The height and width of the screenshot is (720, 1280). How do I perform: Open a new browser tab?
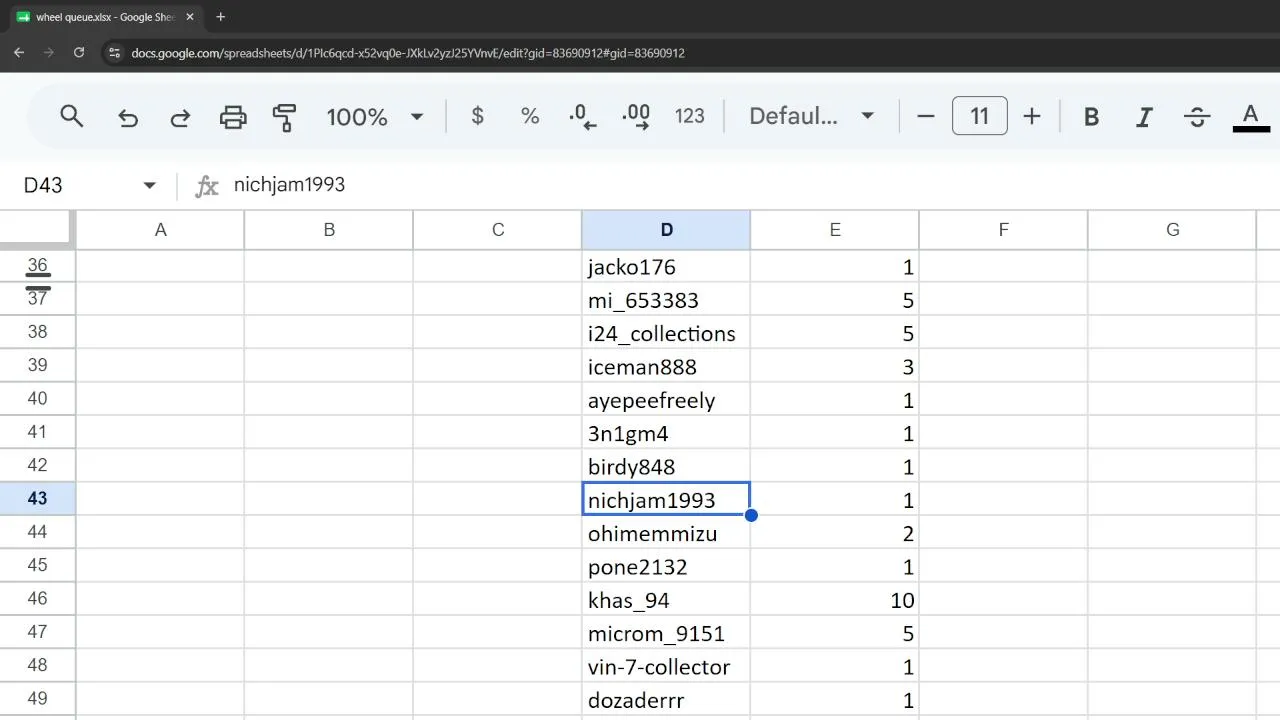(x=221, y=17)
